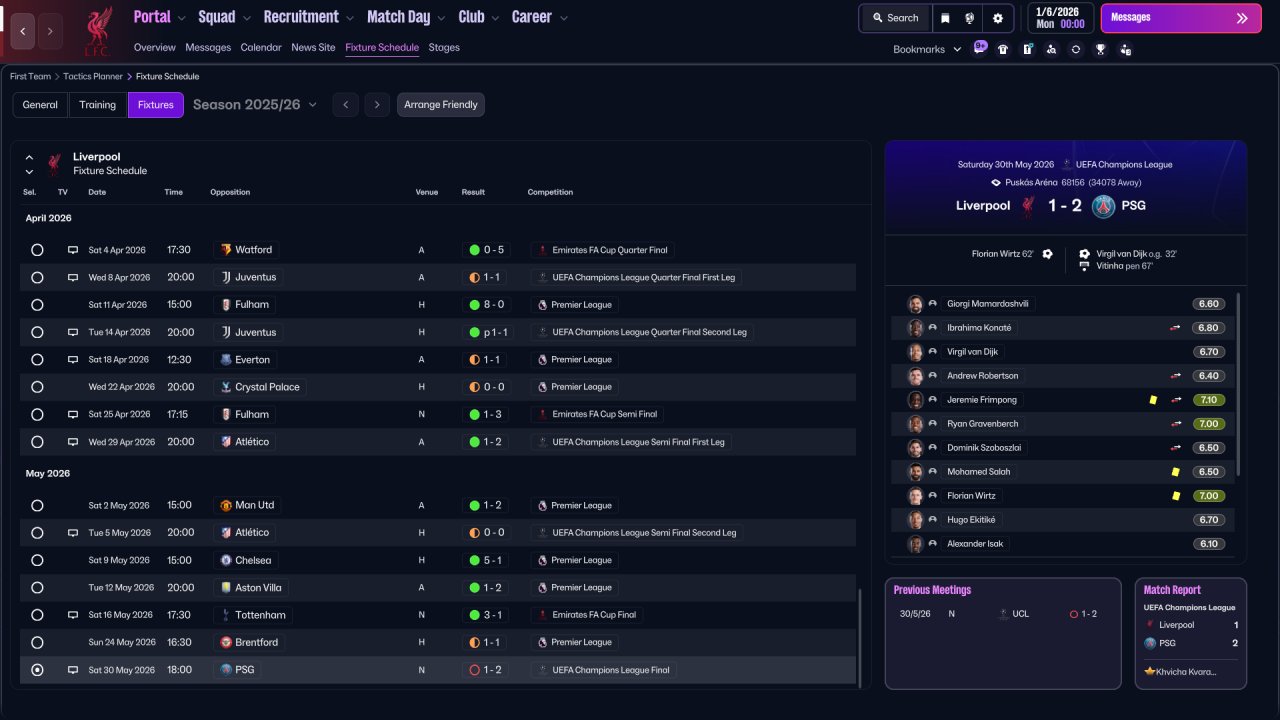Click the Opposition column header
Screen dimensions: 1280x720
point(230,192)
